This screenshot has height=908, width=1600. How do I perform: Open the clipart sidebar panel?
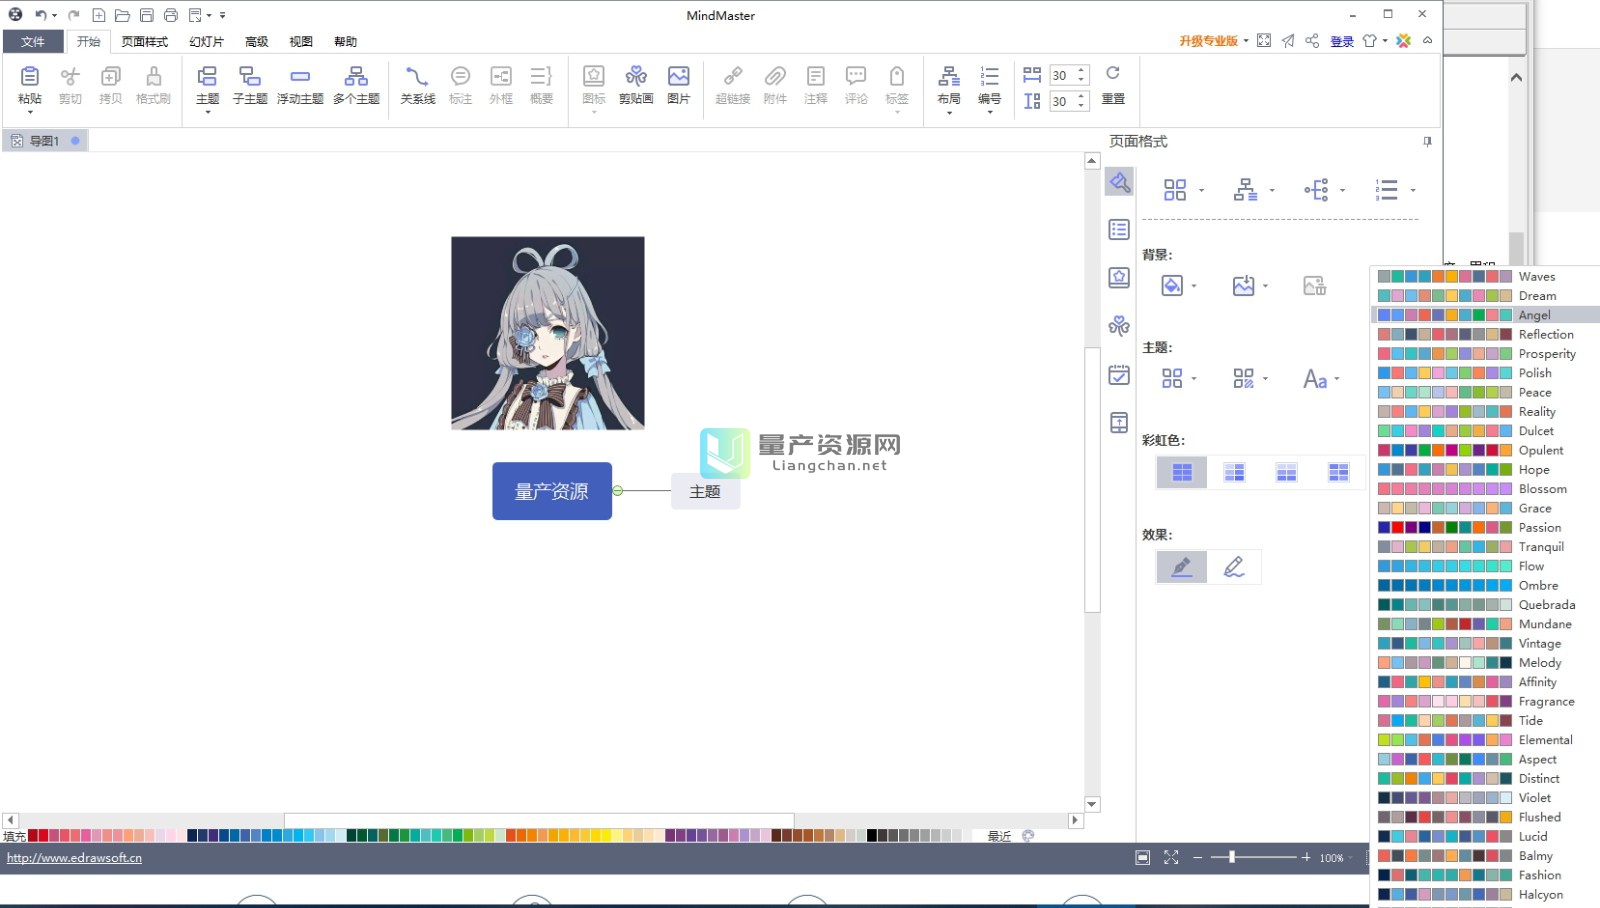[1119, 326]
